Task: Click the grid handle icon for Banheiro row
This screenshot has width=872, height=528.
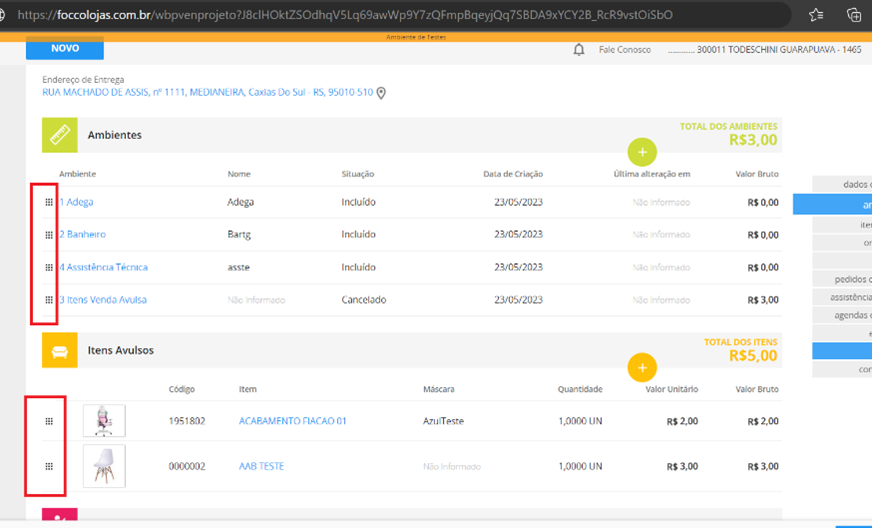Action: pyautogui.click(x=49, y=235)
